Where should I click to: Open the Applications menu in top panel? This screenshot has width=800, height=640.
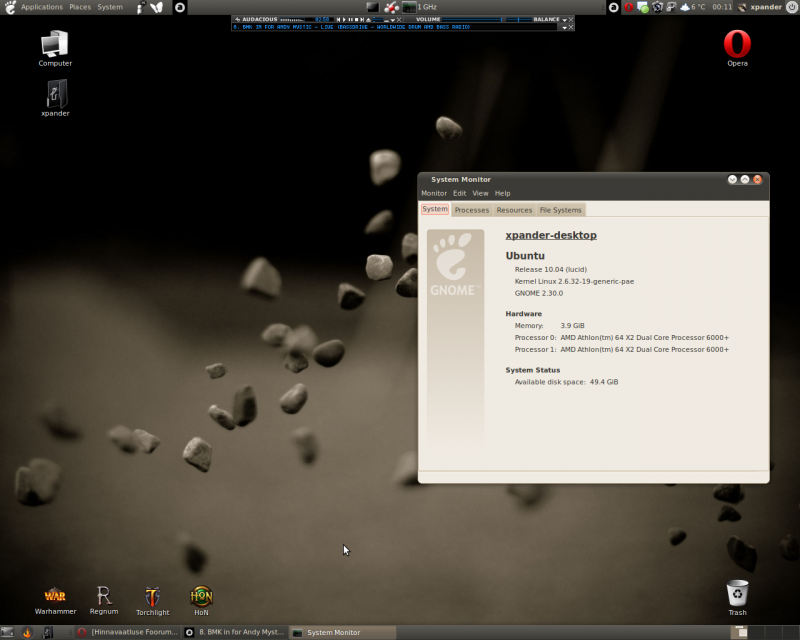[x=42, y=7]
